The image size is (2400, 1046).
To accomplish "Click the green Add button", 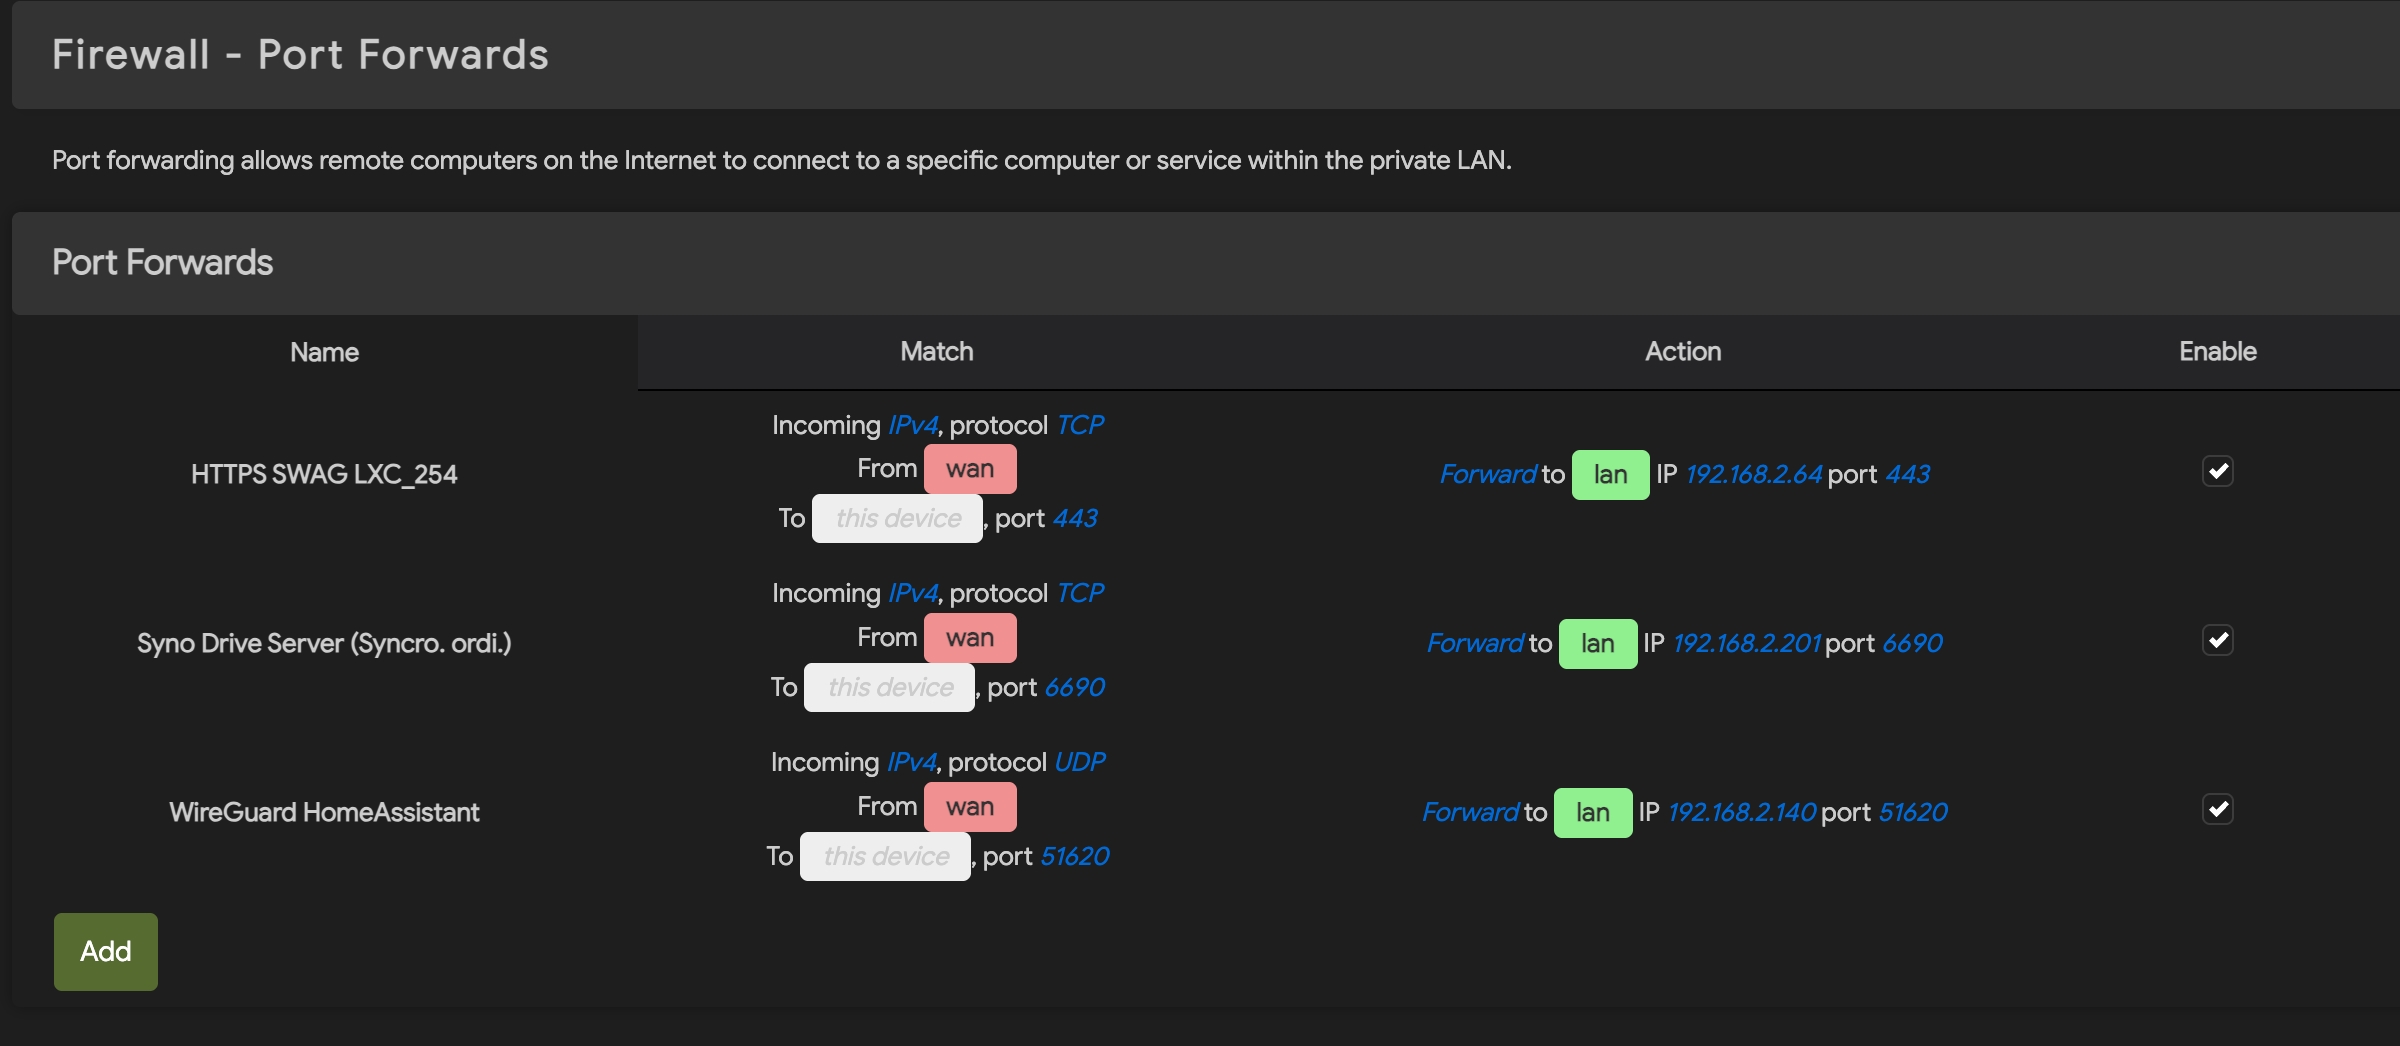I will click(x=105, y=951).
